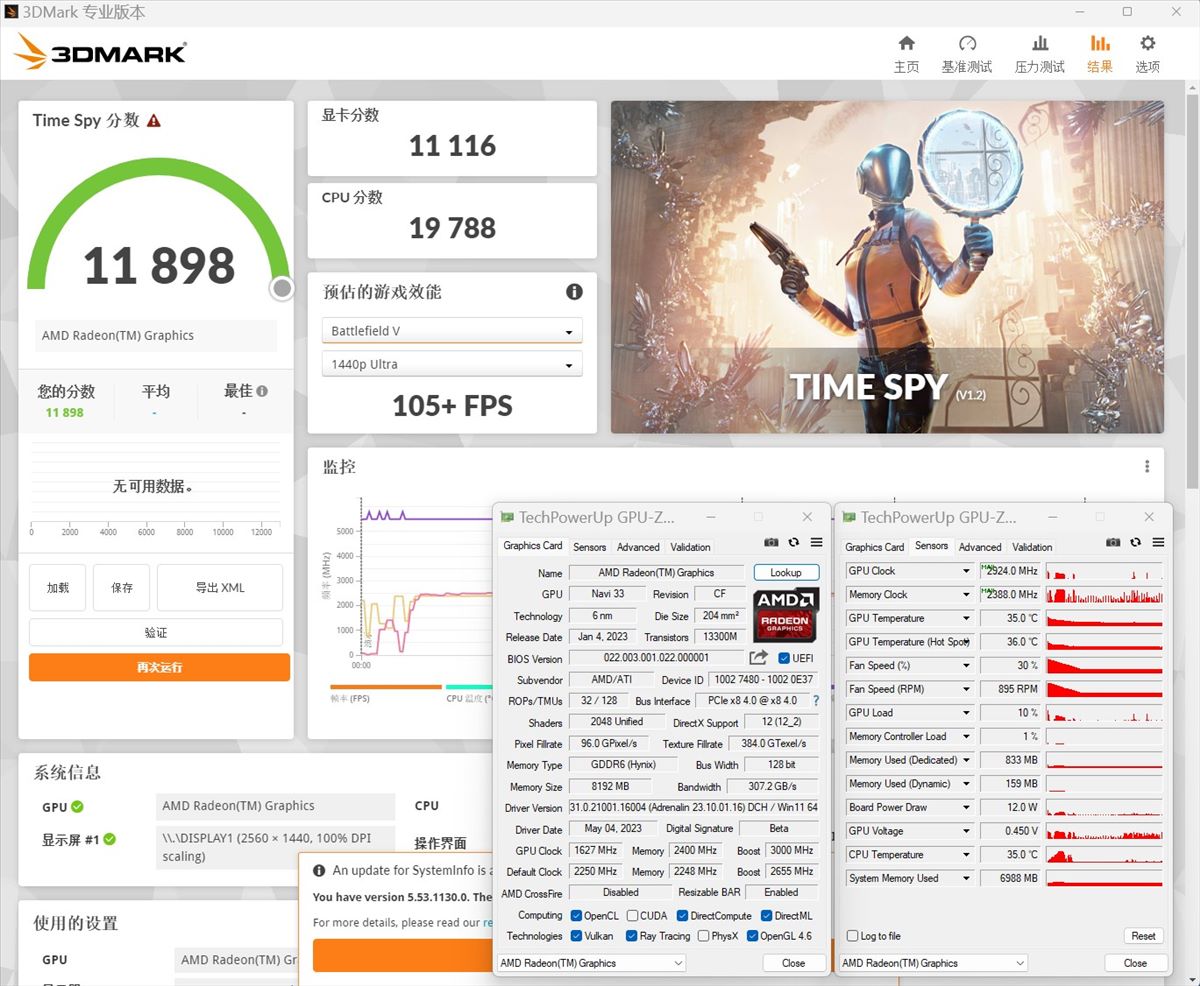
Task: Switch to 压力测试 stress test section
Action: coord(1039,52)
